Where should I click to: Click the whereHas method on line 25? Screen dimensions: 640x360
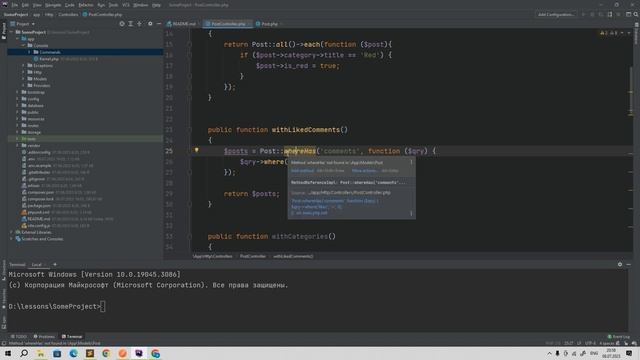pyautogui.click(x=300, y=151)
